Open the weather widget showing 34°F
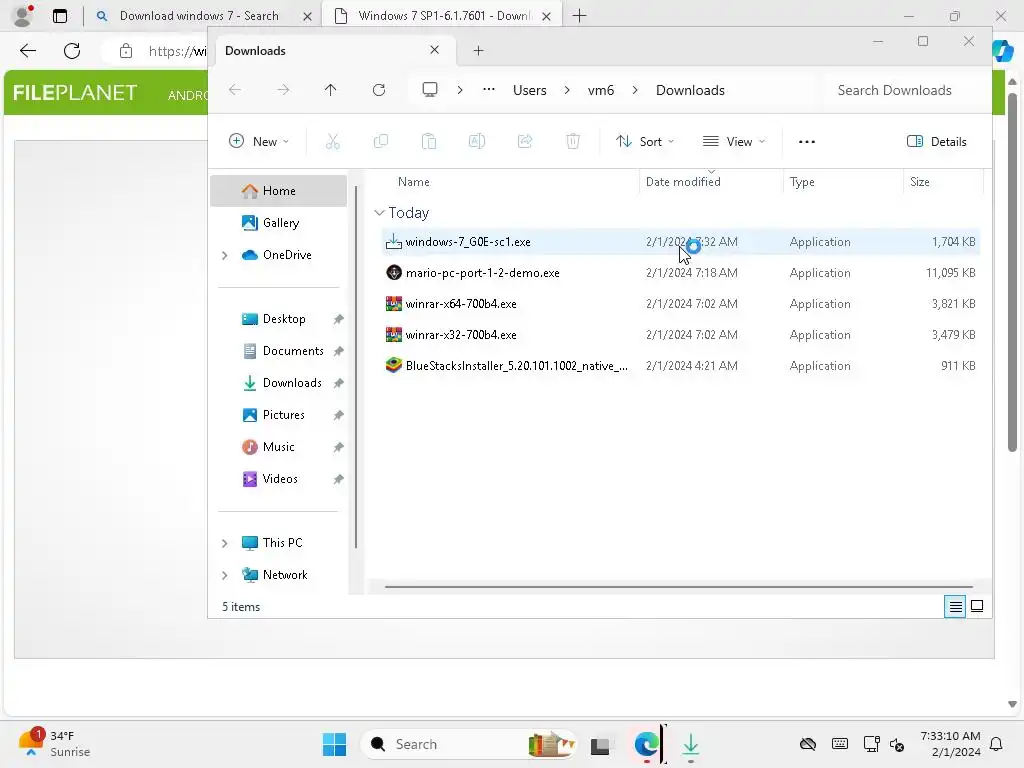 (54, 743)
